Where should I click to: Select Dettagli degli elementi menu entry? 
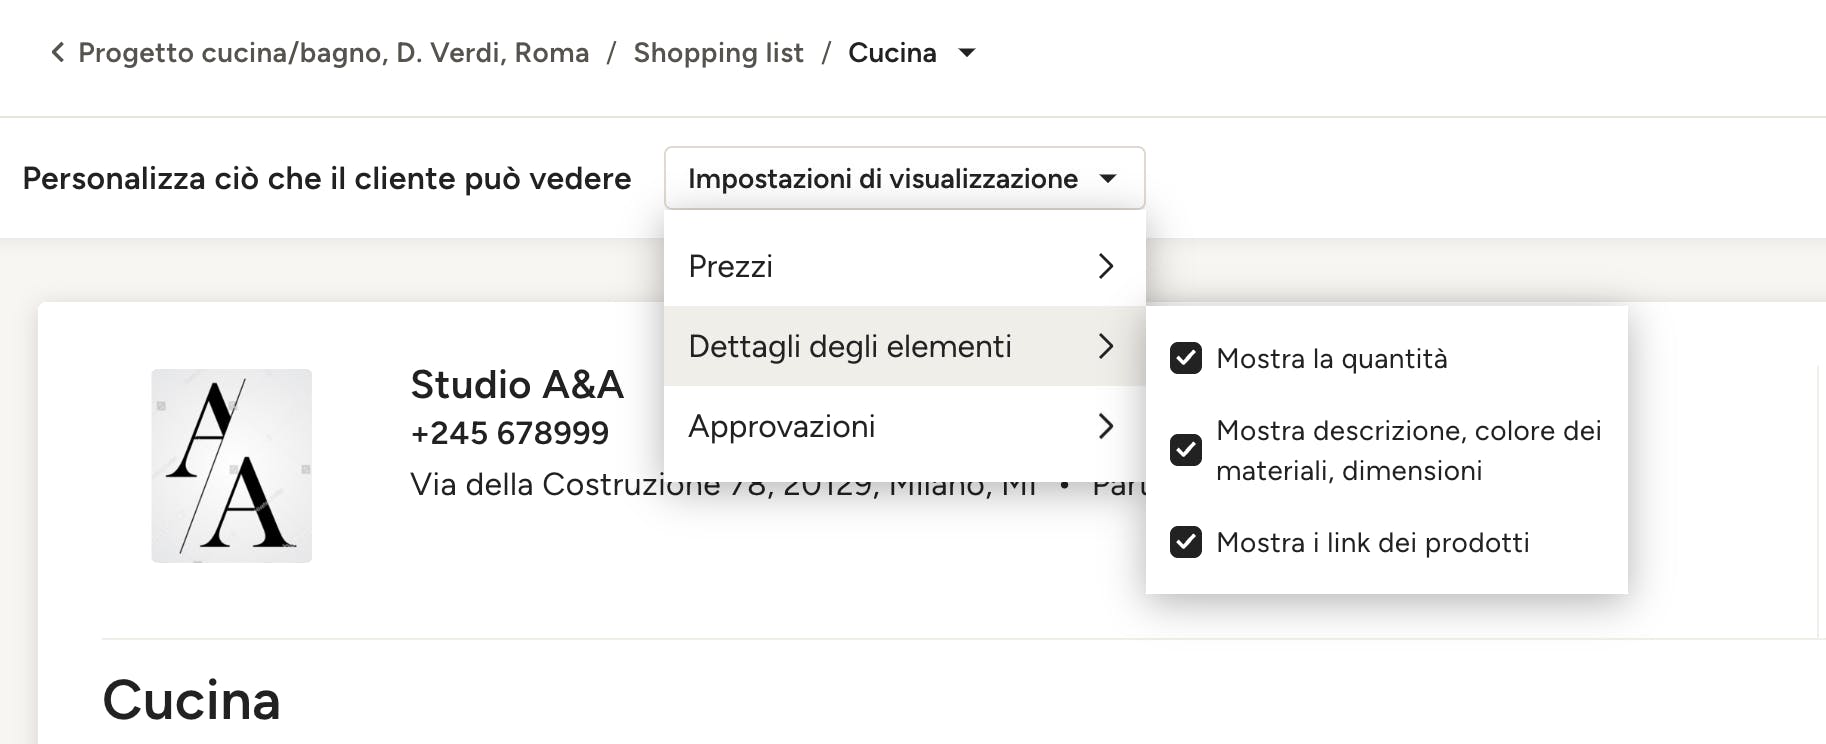pyautogui.click(x=904, y=346)
